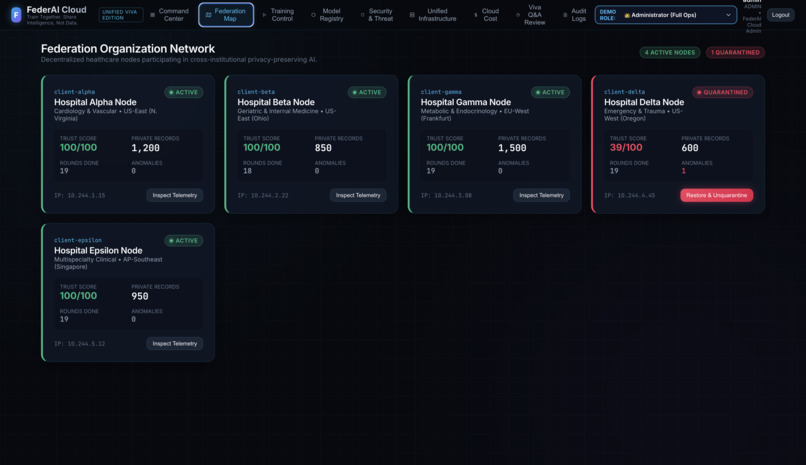Open Viva Q&A Review tab
This screenshot has width=806, height=465.
(531, 15)
